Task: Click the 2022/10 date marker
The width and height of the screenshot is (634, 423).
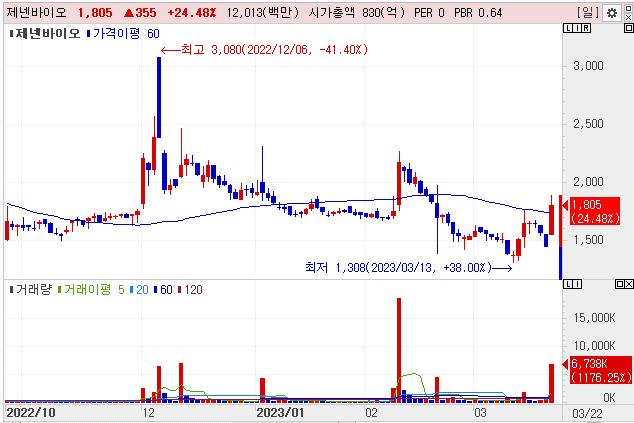Action: coord(31,413)
